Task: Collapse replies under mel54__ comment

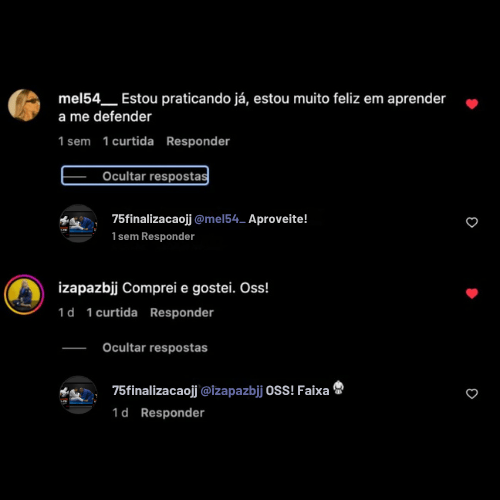Action: click(135, 176)
